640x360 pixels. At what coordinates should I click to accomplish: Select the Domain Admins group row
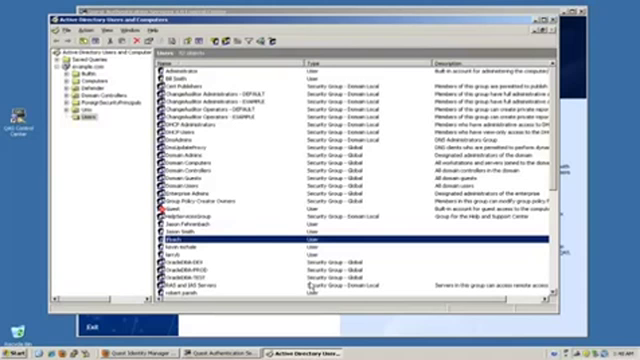tap(353, 156)
